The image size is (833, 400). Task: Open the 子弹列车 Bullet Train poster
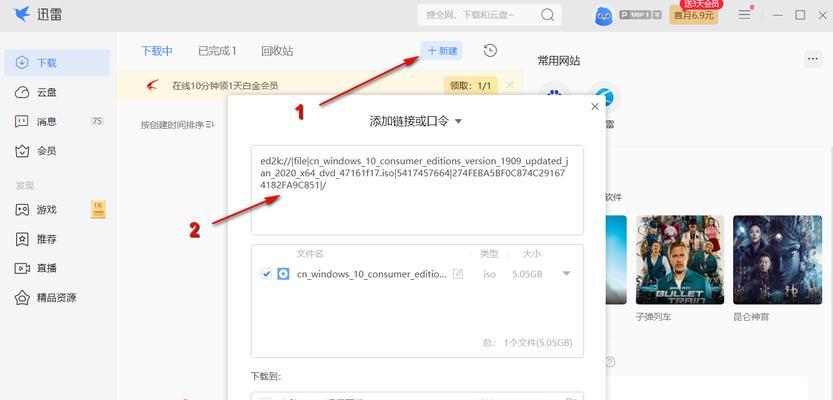pyautogui.click(x=679, y=260)
